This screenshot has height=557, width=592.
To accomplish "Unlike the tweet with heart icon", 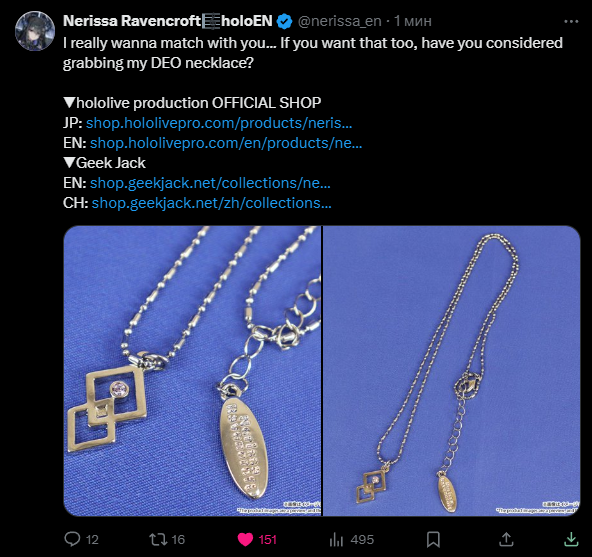I will coord(245,539).
